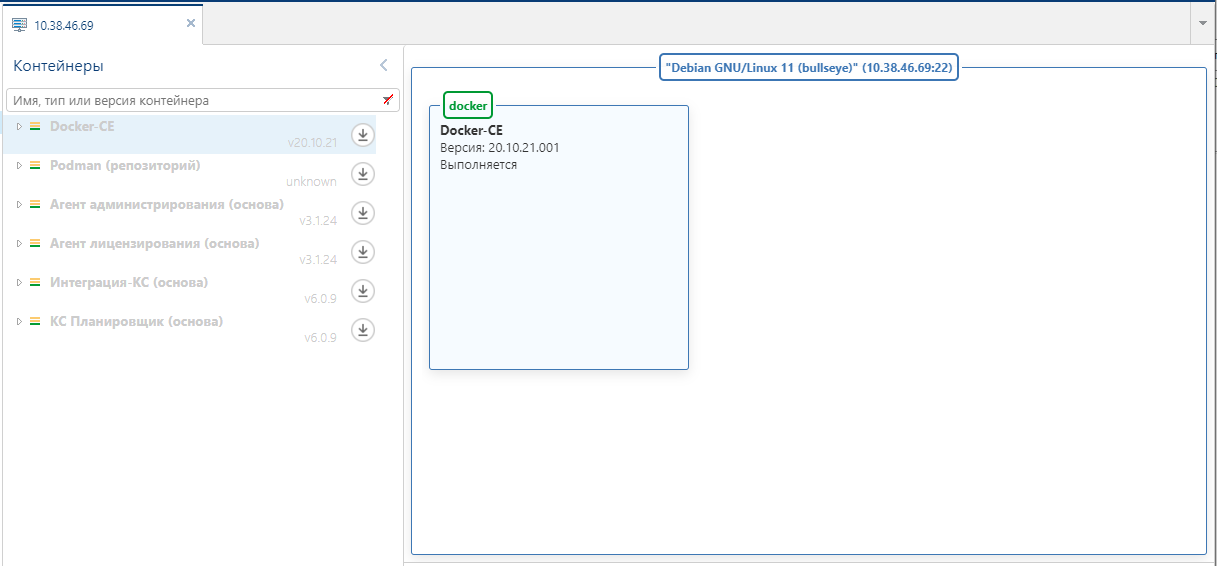Click the download icon for Docker-CE

[x=363, y=135]
